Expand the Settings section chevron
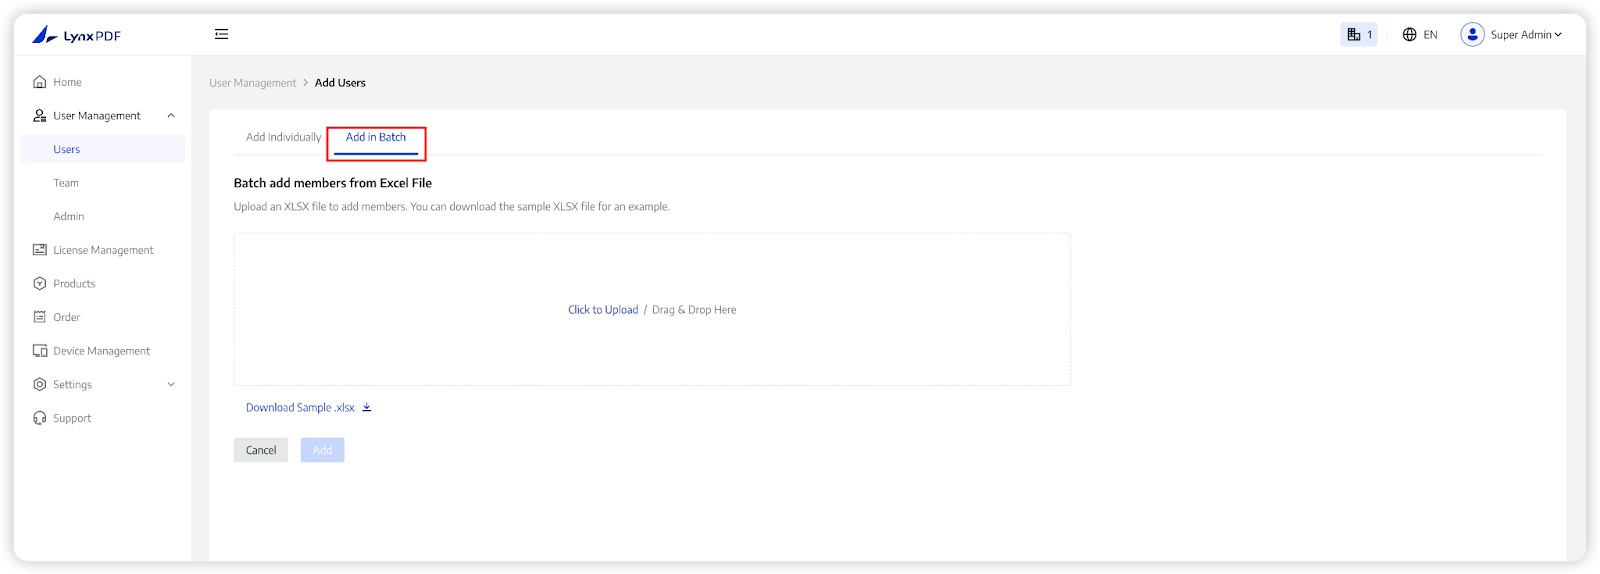Image resolution: width=1600 pixels, height=574 pixels. click(x=171, y=385)
